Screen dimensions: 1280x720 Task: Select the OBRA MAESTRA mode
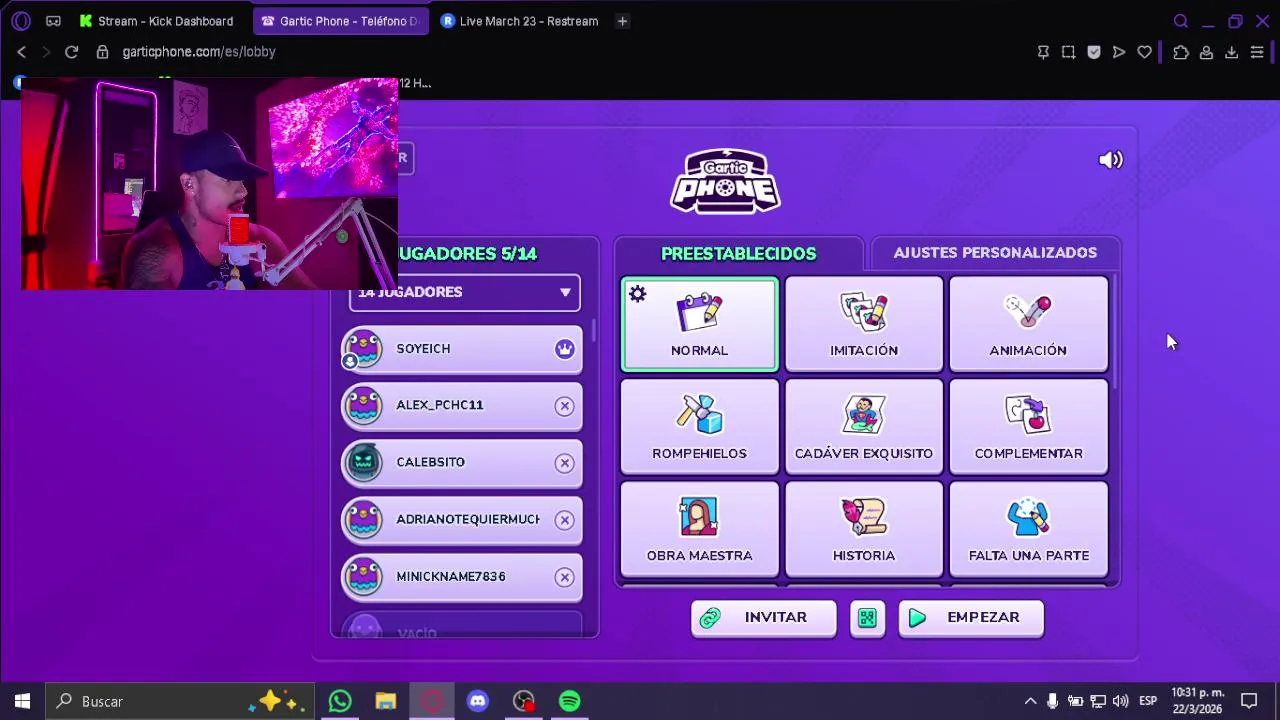[699, 530]
